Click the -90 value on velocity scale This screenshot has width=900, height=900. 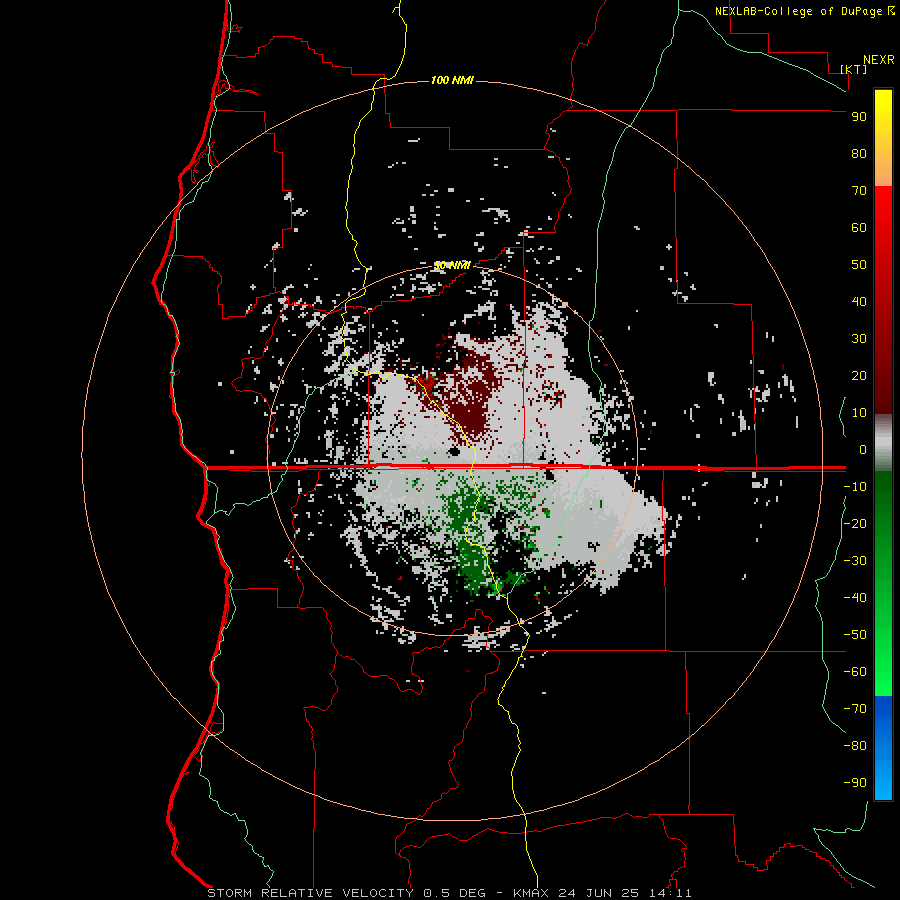coord(855,783)
